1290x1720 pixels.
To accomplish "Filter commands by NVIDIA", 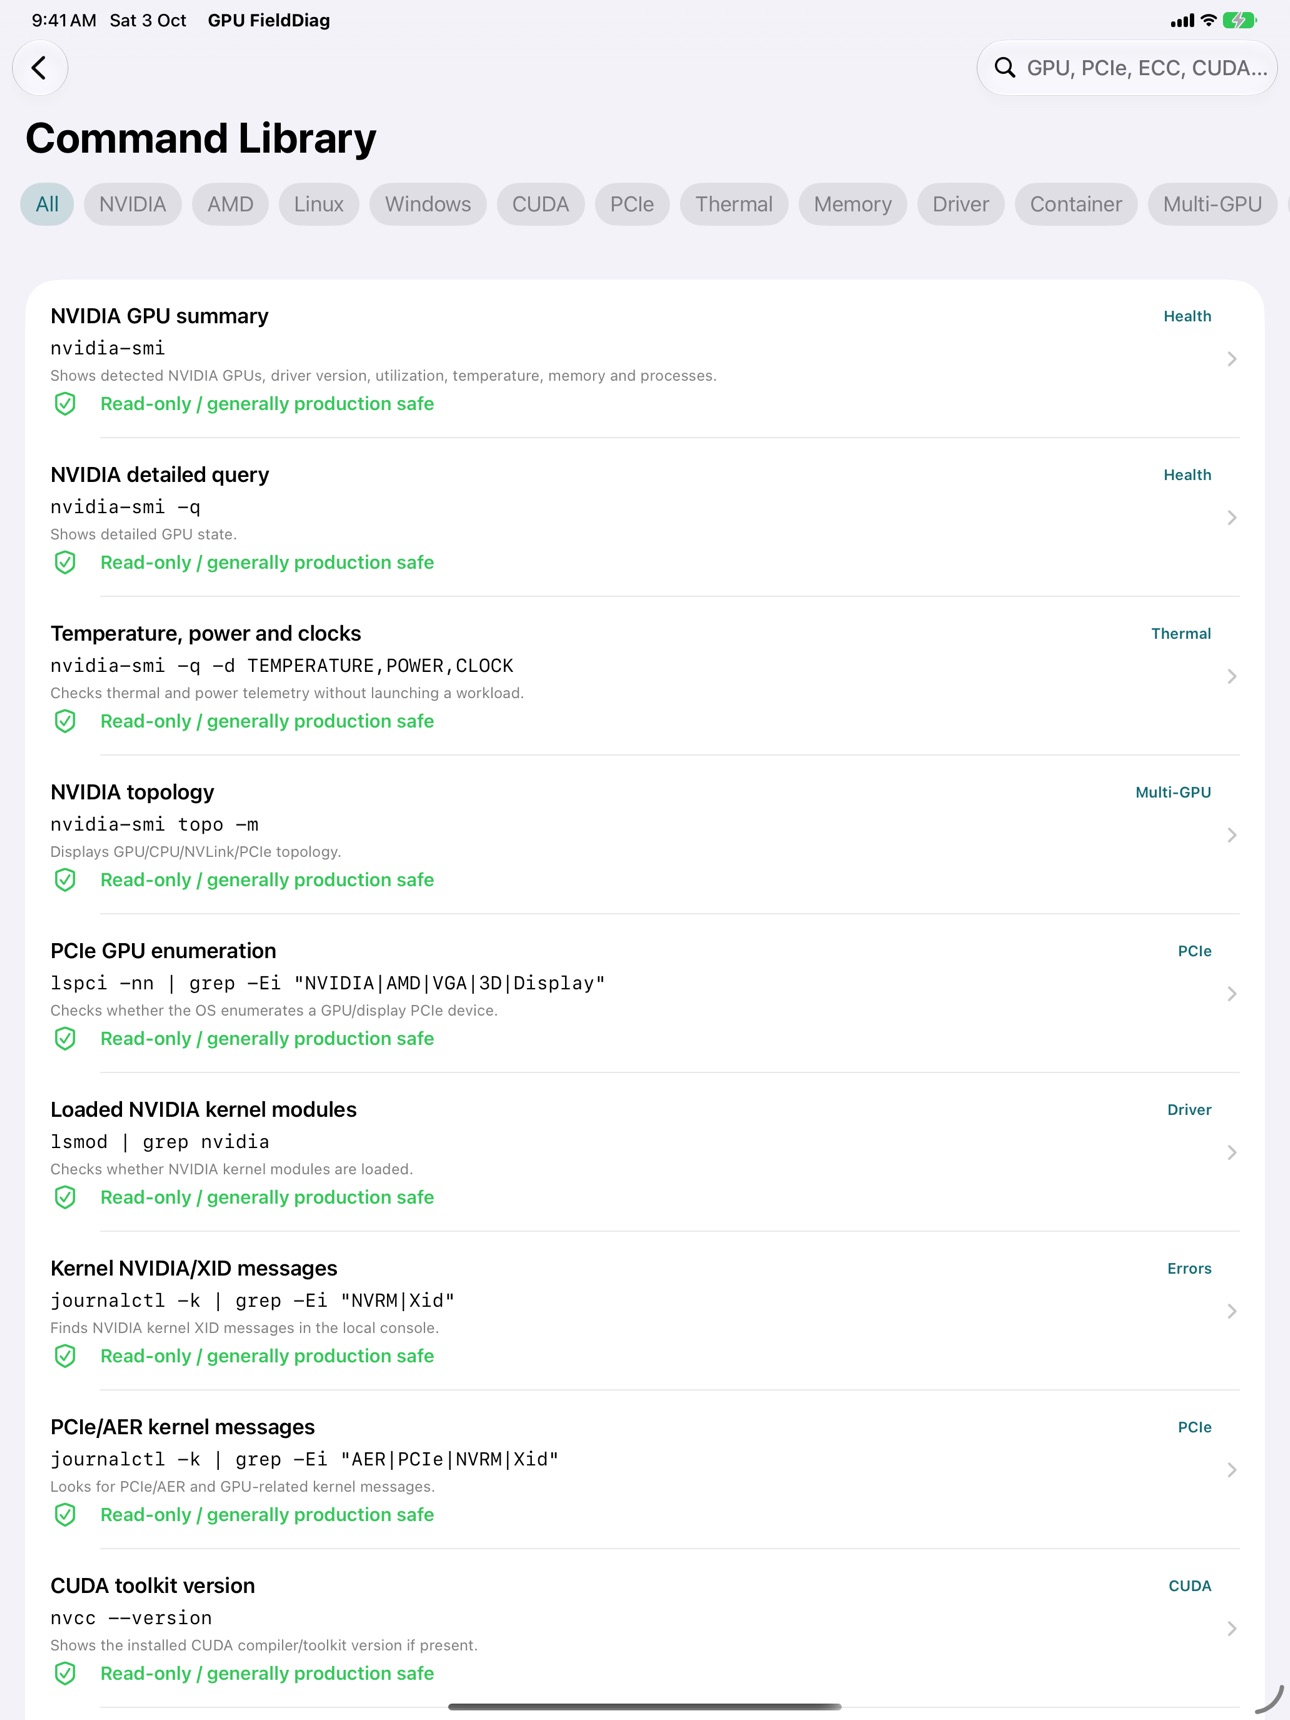I will click(133, 204).
